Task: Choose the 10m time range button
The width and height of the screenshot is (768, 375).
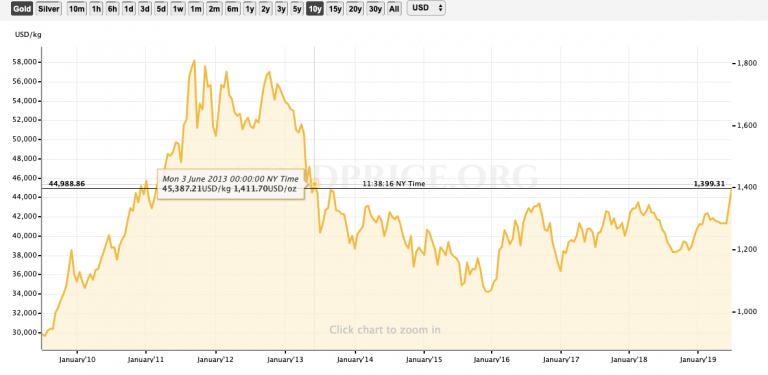Action: (77, 9)
